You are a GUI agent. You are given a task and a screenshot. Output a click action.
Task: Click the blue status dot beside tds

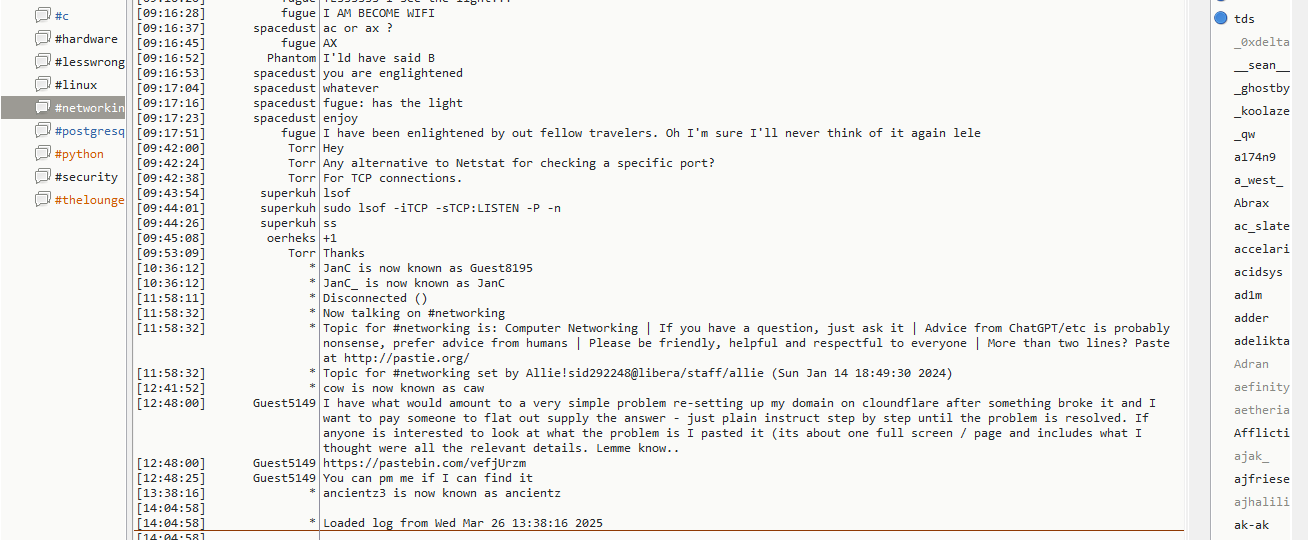(x=1221, y=19)
